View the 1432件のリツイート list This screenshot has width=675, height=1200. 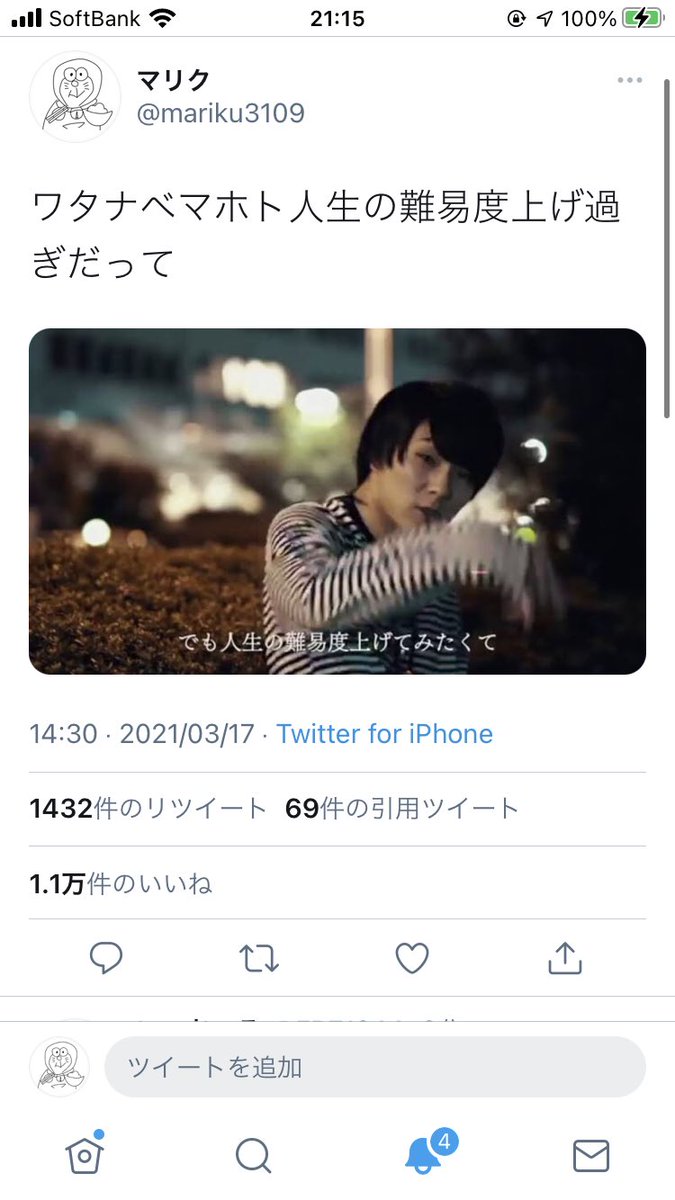click(148, 808)
